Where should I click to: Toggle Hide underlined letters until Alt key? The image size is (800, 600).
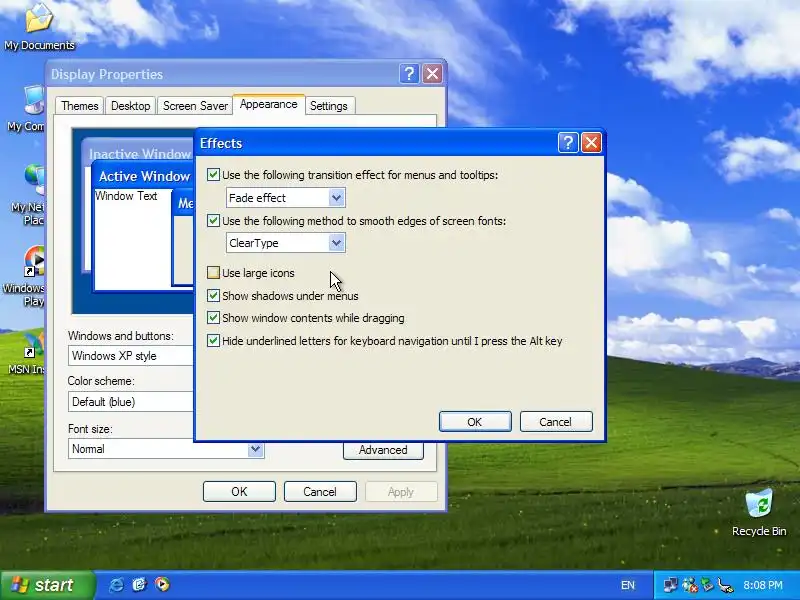click(213, 341)
